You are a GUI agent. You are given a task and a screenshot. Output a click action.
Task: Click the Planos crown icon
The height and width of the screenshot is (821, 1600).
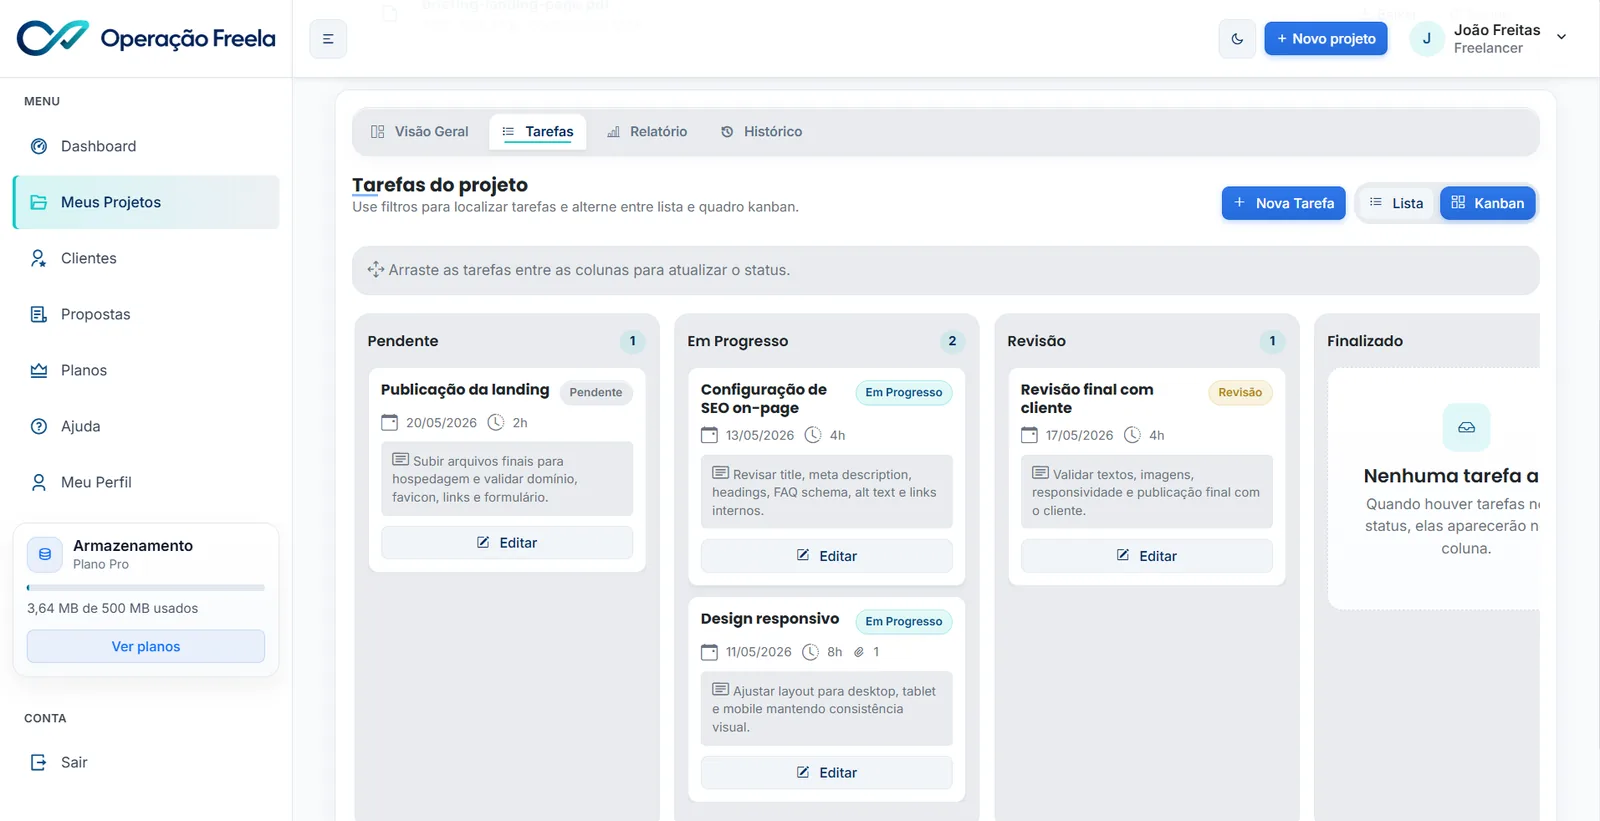tap(39, 370)
